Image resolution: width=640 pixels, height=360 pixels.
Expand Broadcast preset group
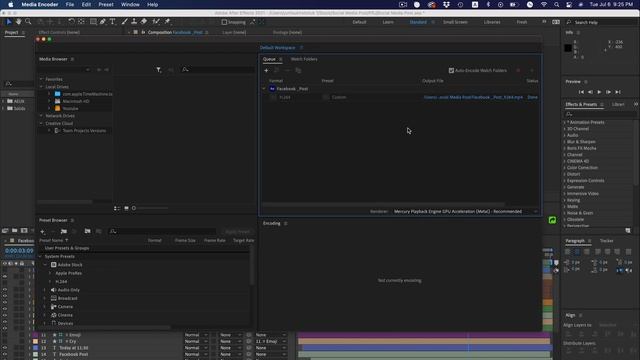pos(45,298)
